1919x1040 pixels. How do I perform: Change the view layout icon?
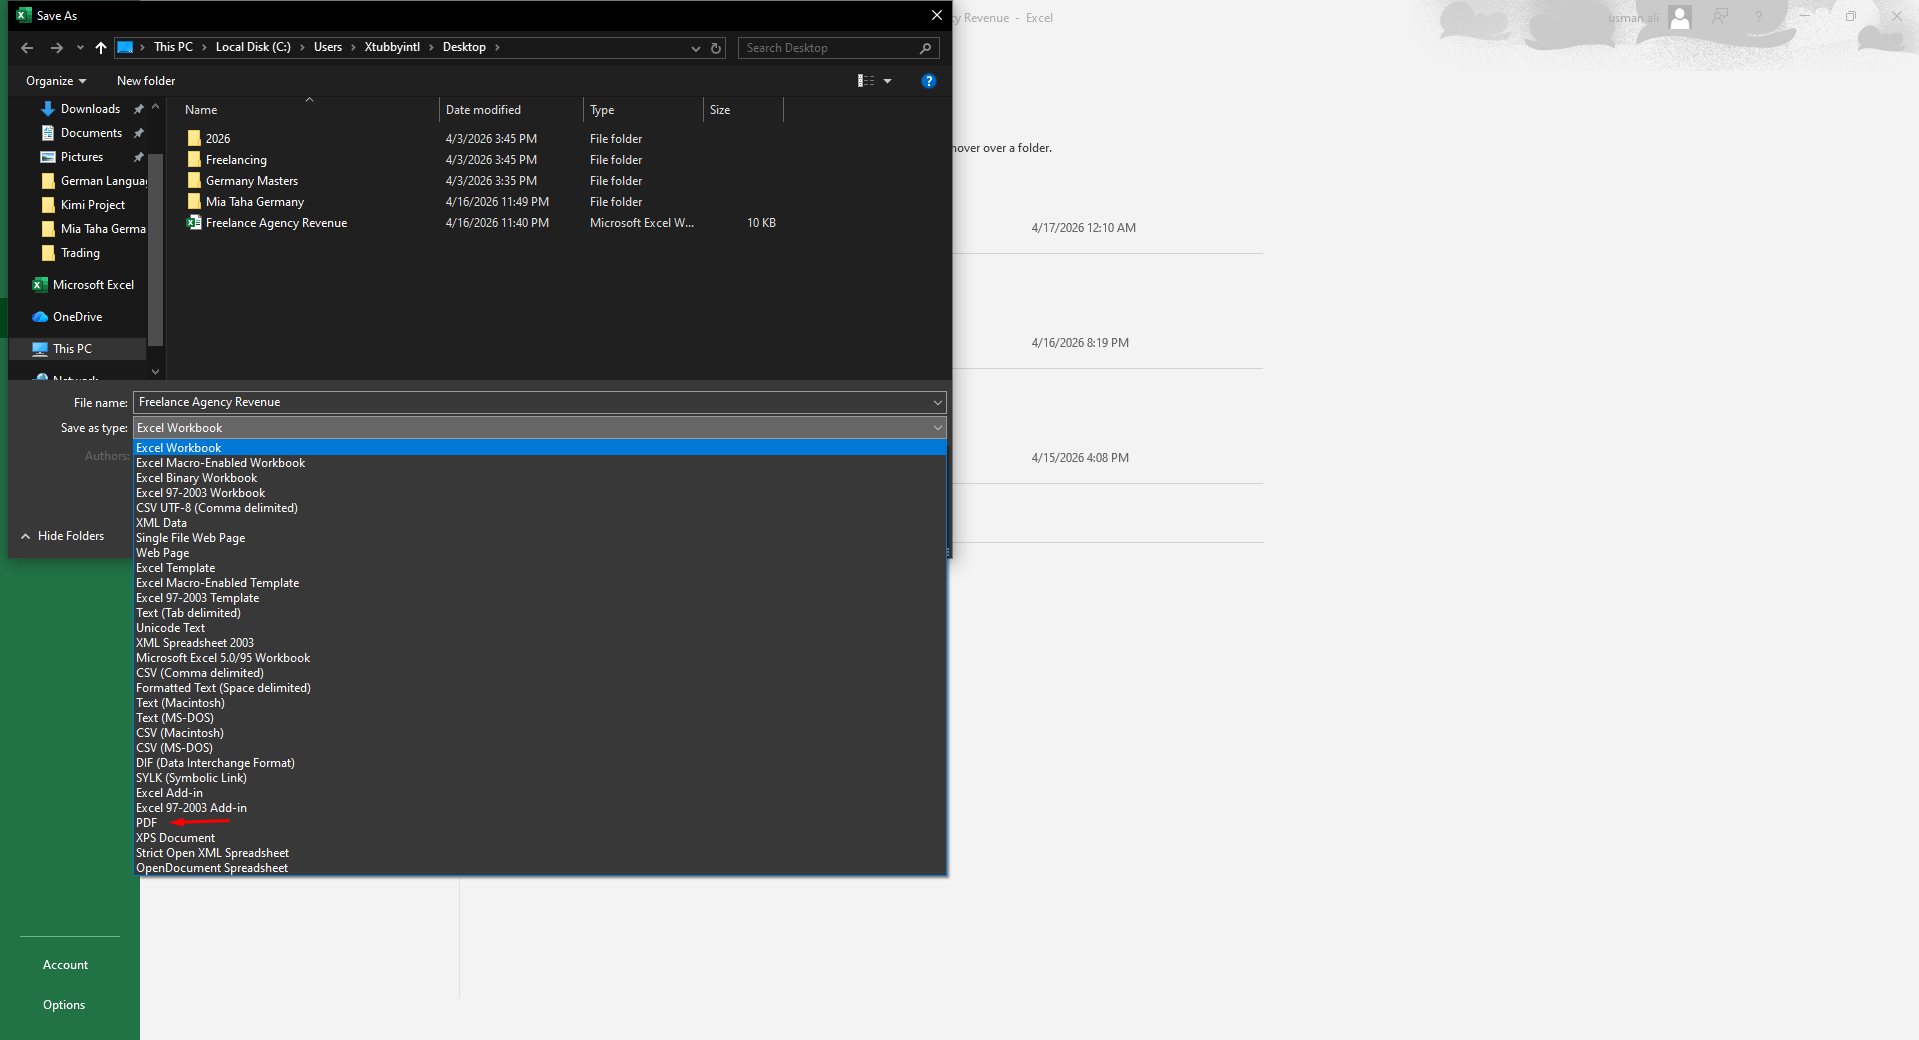point(866,81)
